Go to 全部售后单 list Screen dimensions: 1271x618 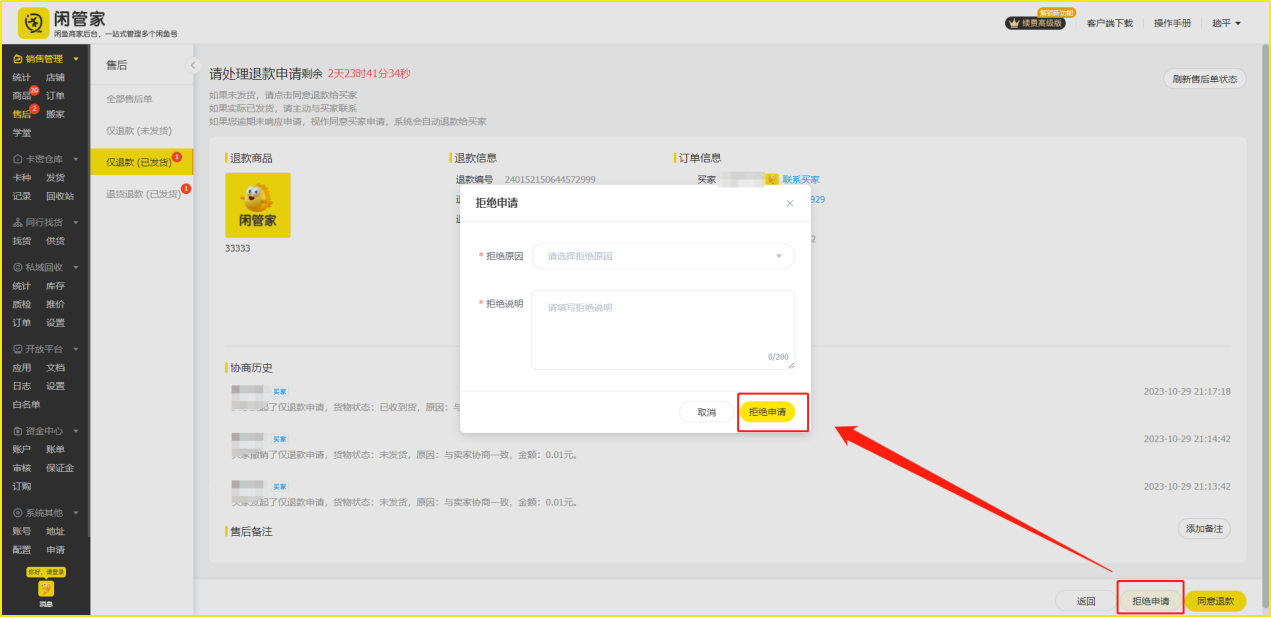[129, 99]
